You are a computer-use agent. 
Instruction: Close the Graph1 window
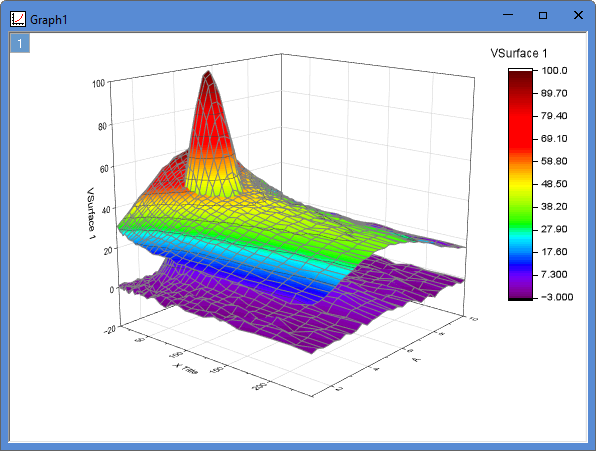tap(578, 15)
